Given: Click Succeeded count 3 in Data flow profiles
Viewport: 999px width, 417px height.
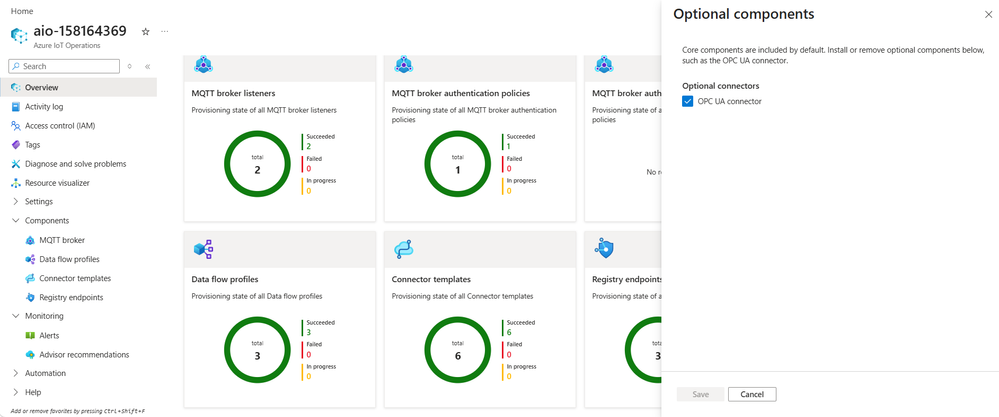Looking at the screenshot, I should click(310, 332).
